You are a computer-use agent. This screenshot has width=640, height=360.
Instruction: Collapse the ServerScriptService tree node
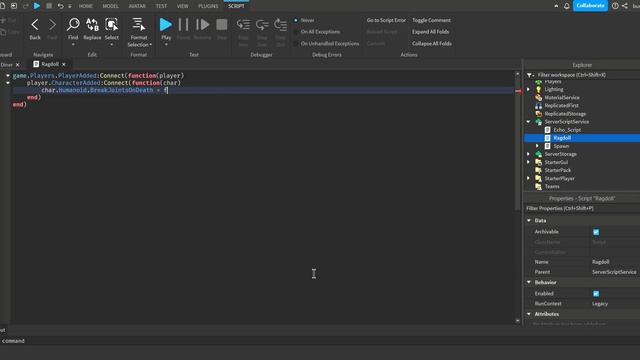[x=529, y=122]
